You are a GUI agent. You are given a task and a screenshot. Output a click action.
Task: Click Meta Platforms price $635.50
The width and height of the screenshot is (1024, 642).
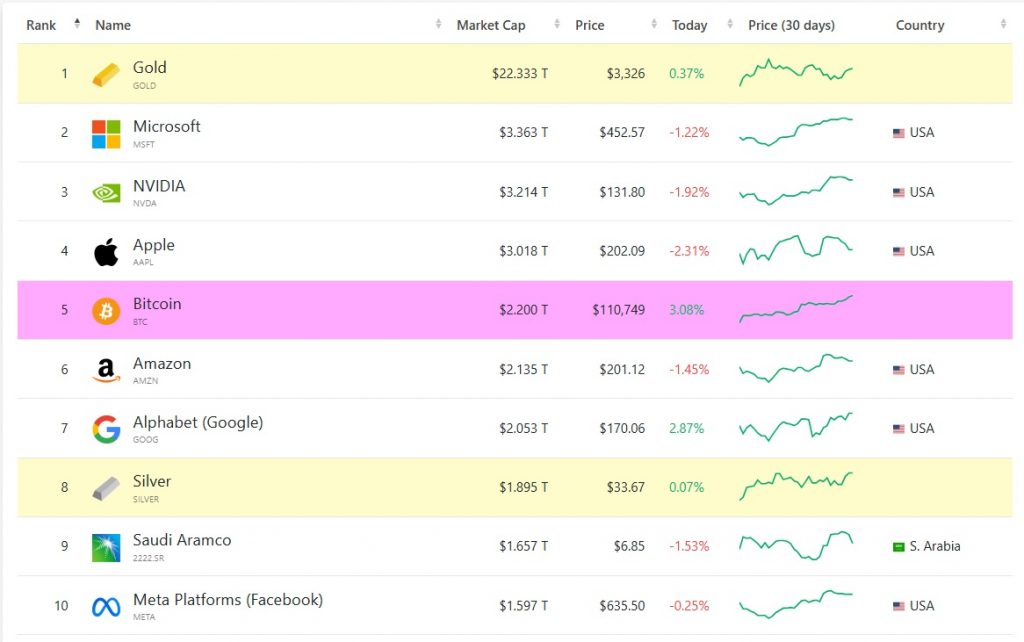pos(622,606)
